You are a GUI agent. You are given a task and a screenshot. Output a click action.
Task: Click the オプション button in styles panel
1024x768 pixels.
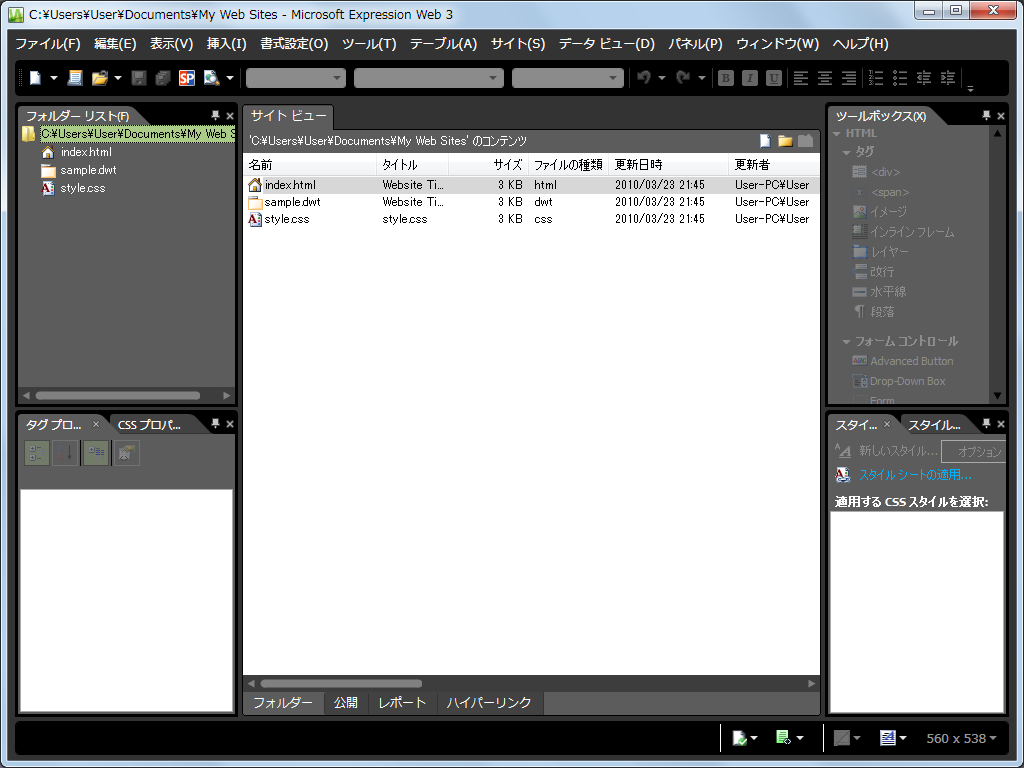(974, 451)
